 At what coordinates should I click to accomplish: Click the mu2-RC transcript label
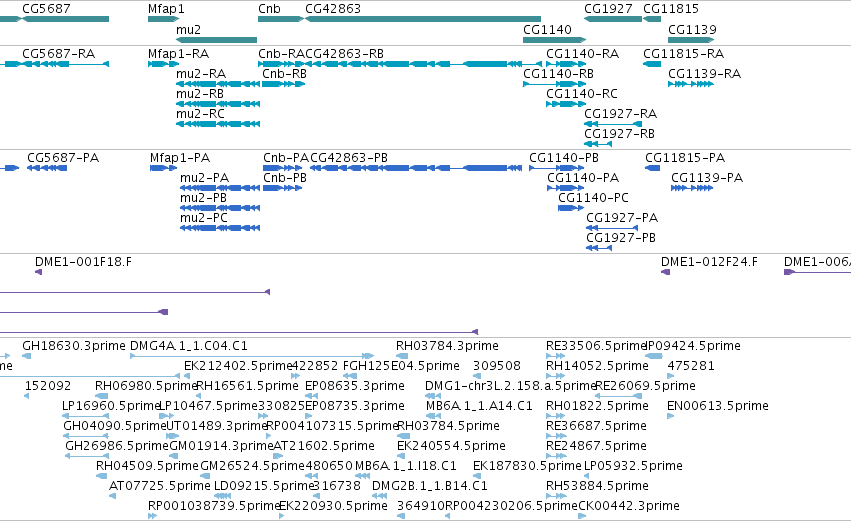pos(200,114)
